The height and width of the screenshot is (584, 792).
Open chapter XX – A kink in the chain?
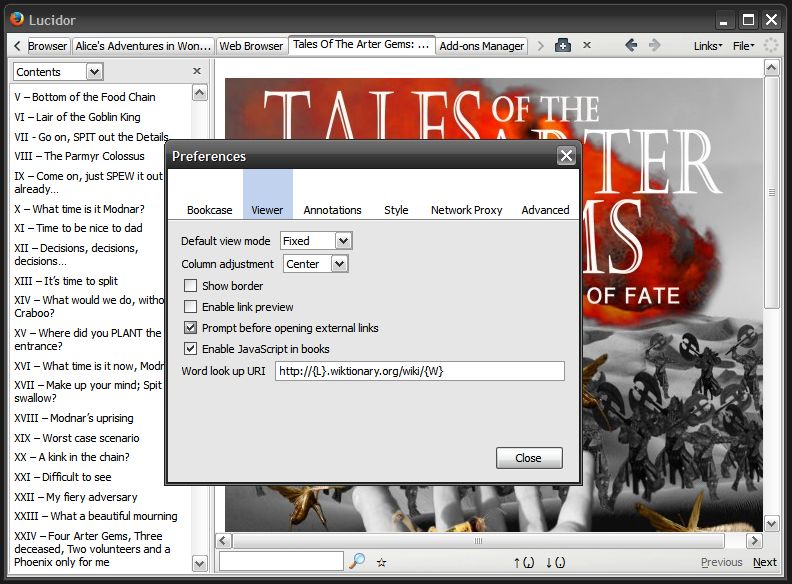72,457
